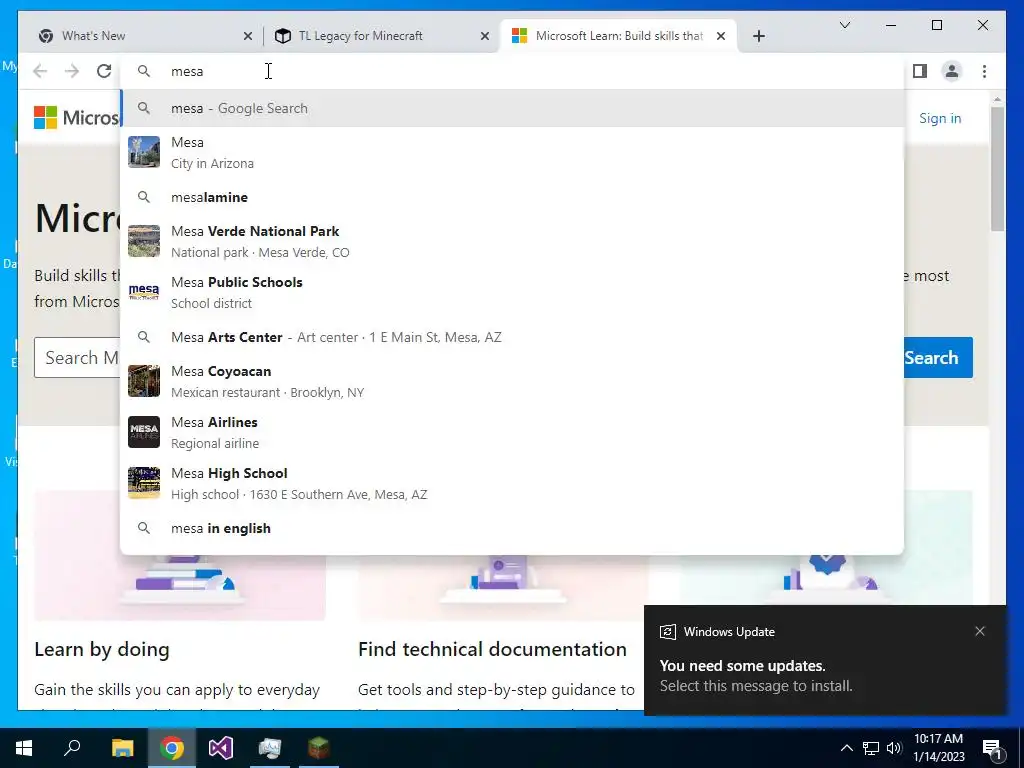1024x768 pixels.
Task: Open the taskbar app beside Visual Studio
Action: (270, 748)
